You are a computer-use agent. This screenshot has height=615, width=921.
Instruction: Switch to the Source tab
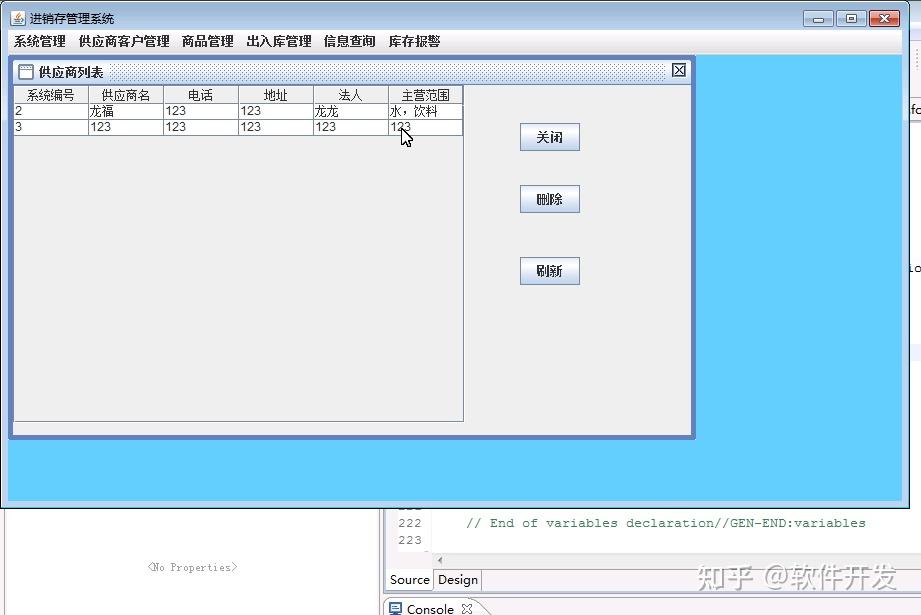(x=409, y=580)
